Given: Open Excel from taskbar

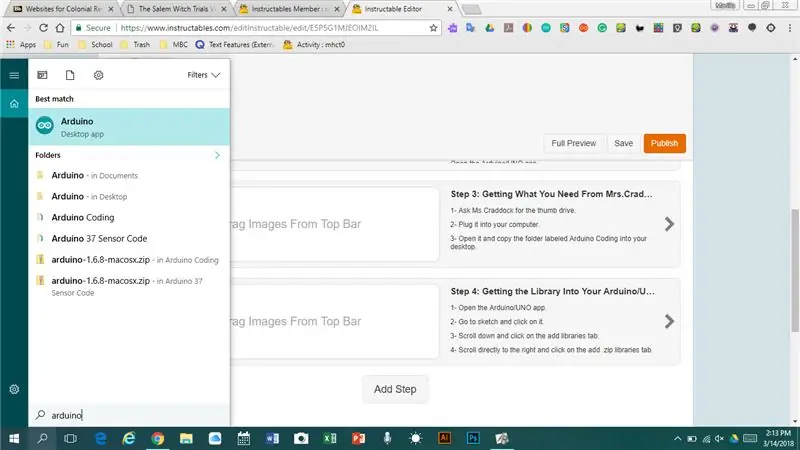Looking at the screenshot, I should point(330,438).
